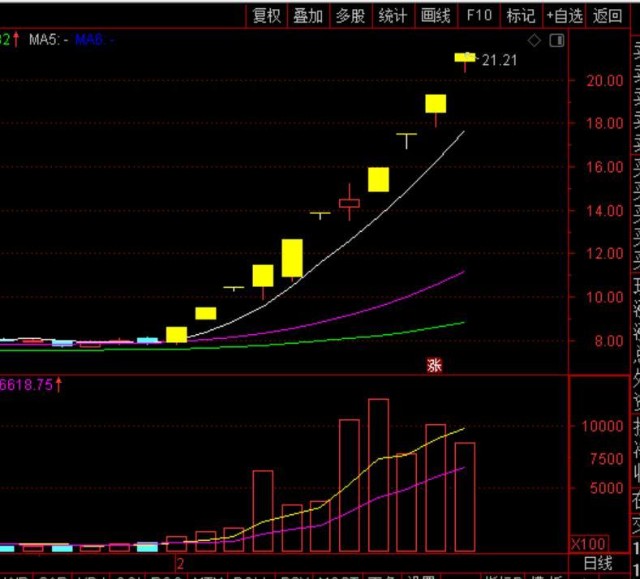
Task: Open the 叠加 overlay option
Action: [x=308, y=15]
